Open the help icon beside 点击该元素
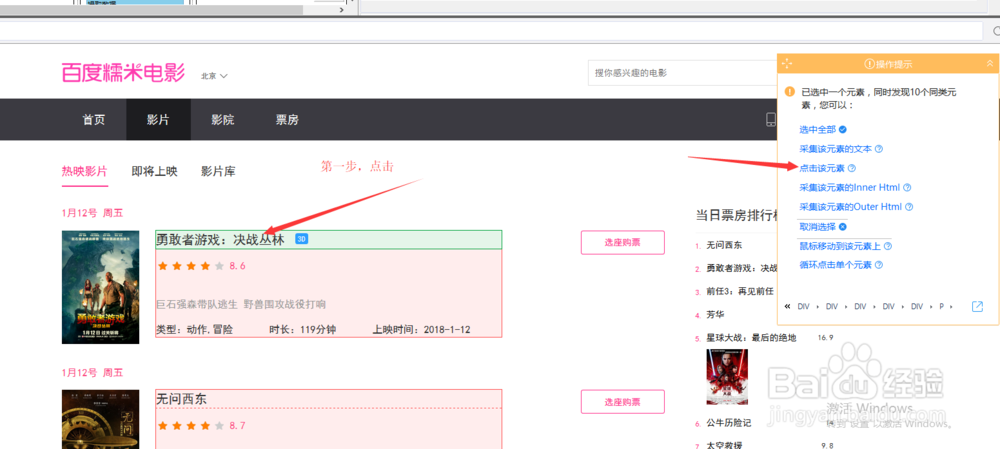 851,168
